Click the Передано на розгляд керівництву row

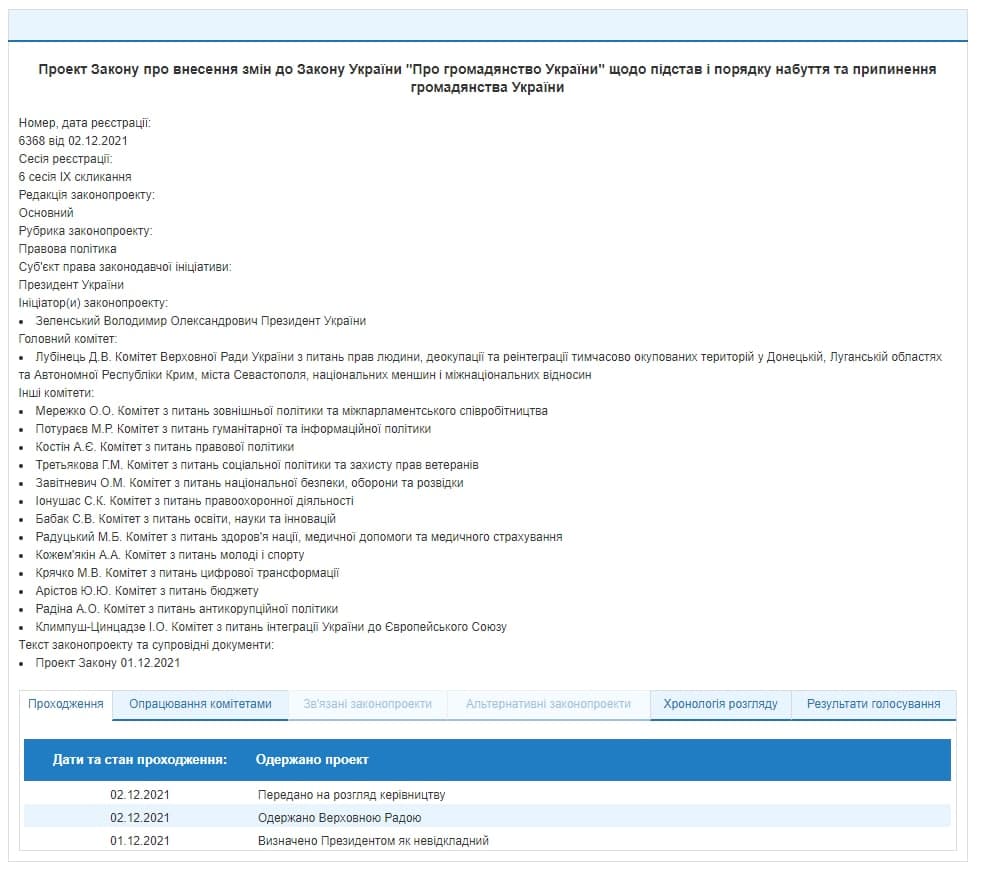click(x=351, y=795)
